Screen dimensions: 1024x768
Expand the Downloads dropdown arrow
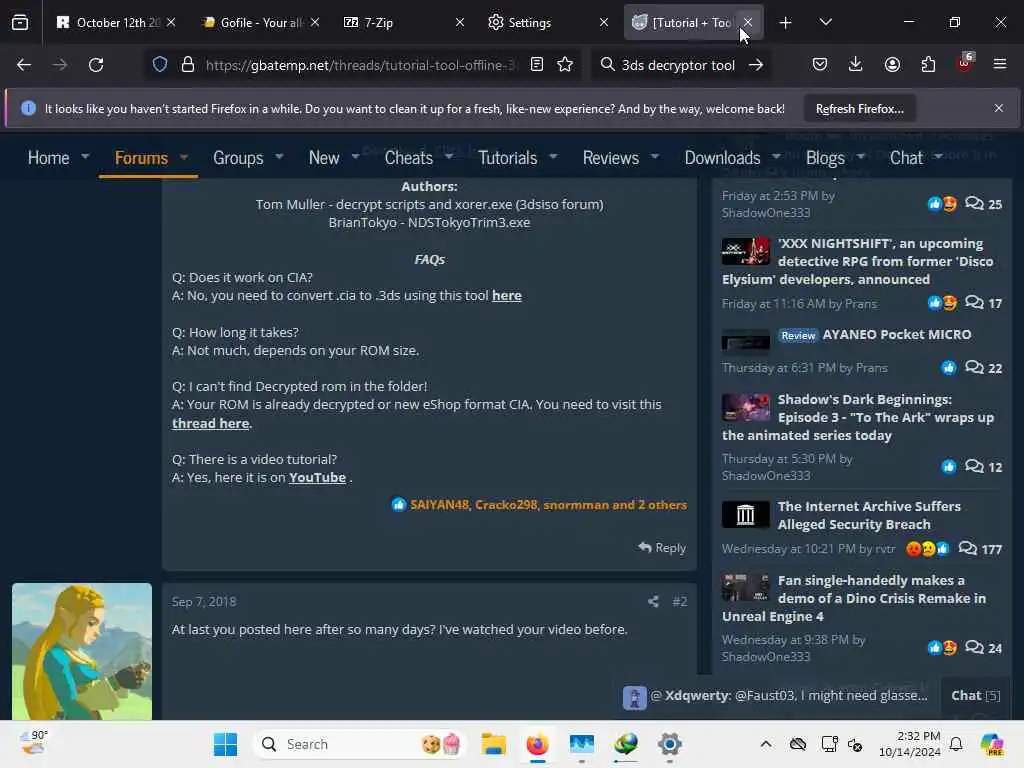776,157
